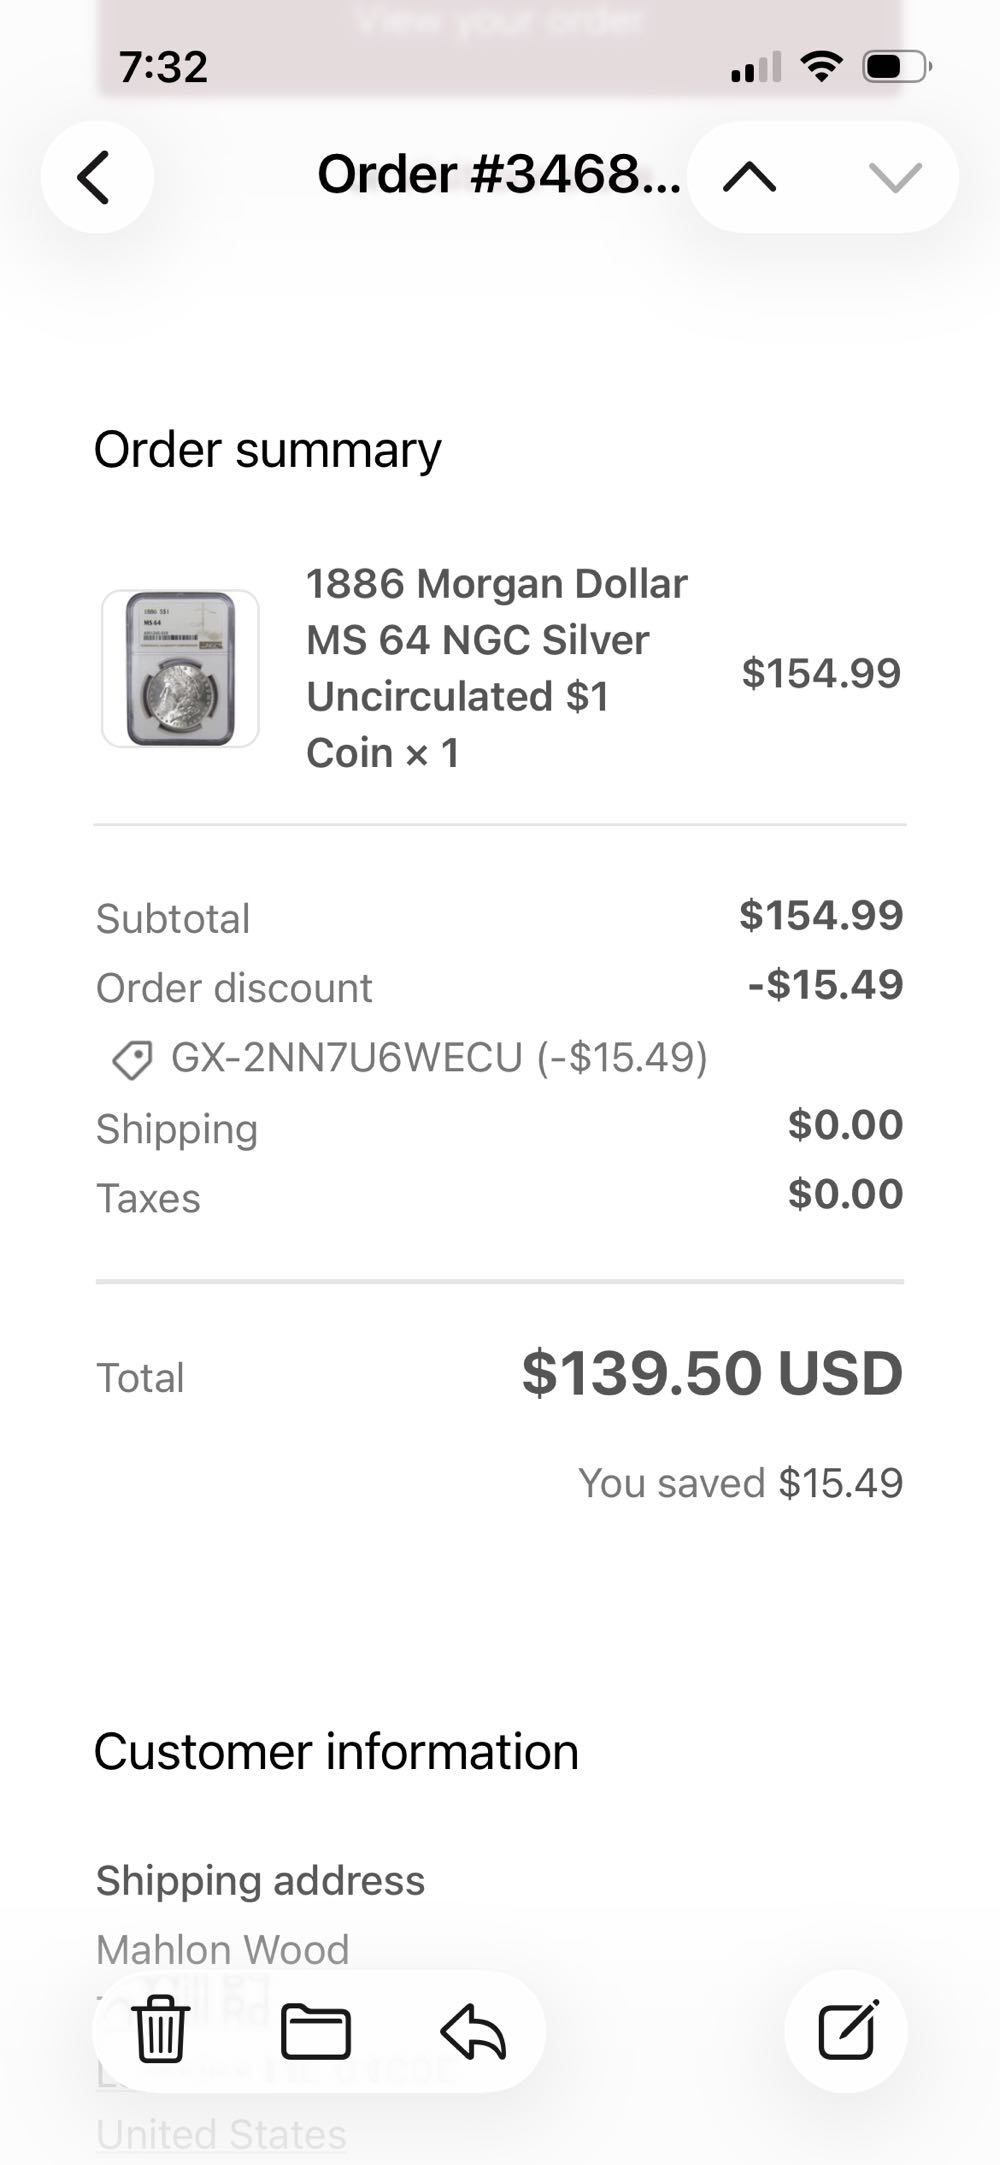Expand the truncated Order #3468 title

click(498, 176)
